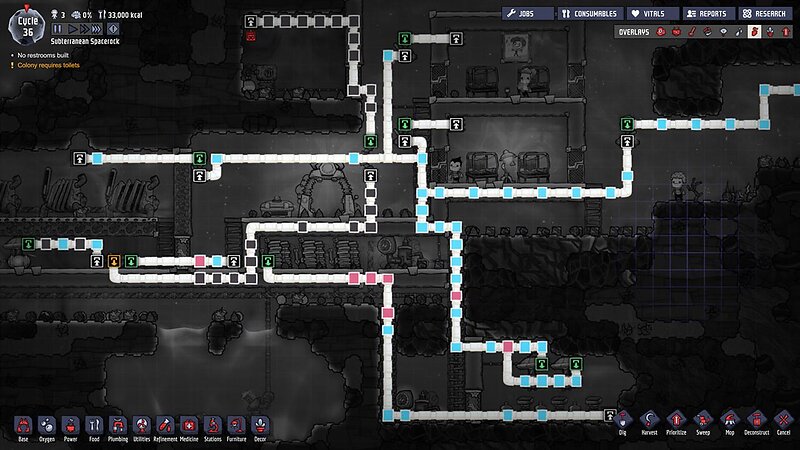Screen dimensions: 800x450
Task: Open the Base build category
Action: coord(23,425)
